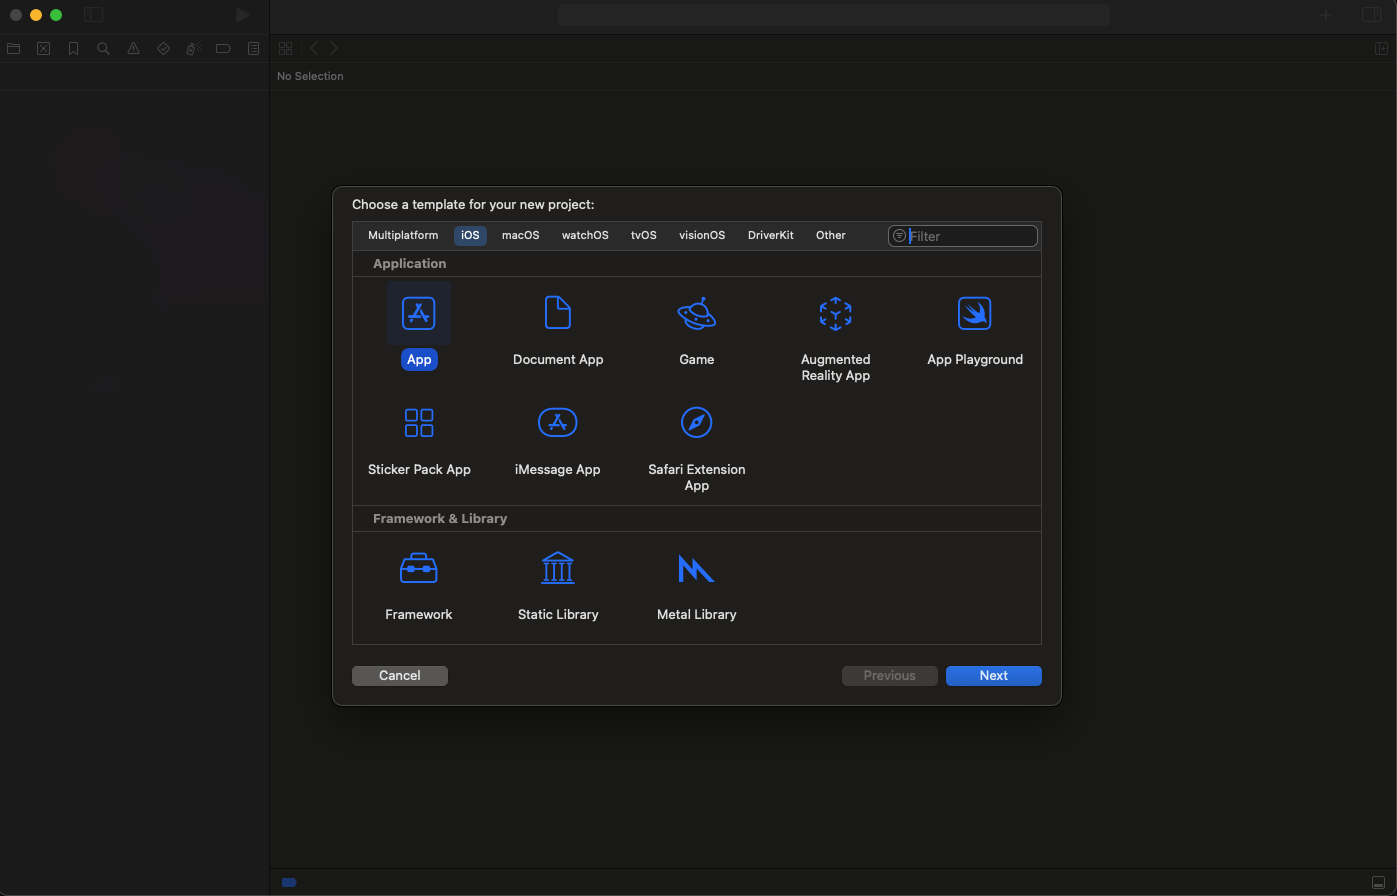Click the plus Library button in toolbar
The width and height of the screenshot is (1397, 896).
pyautogui.click(x=1326, y=15)
